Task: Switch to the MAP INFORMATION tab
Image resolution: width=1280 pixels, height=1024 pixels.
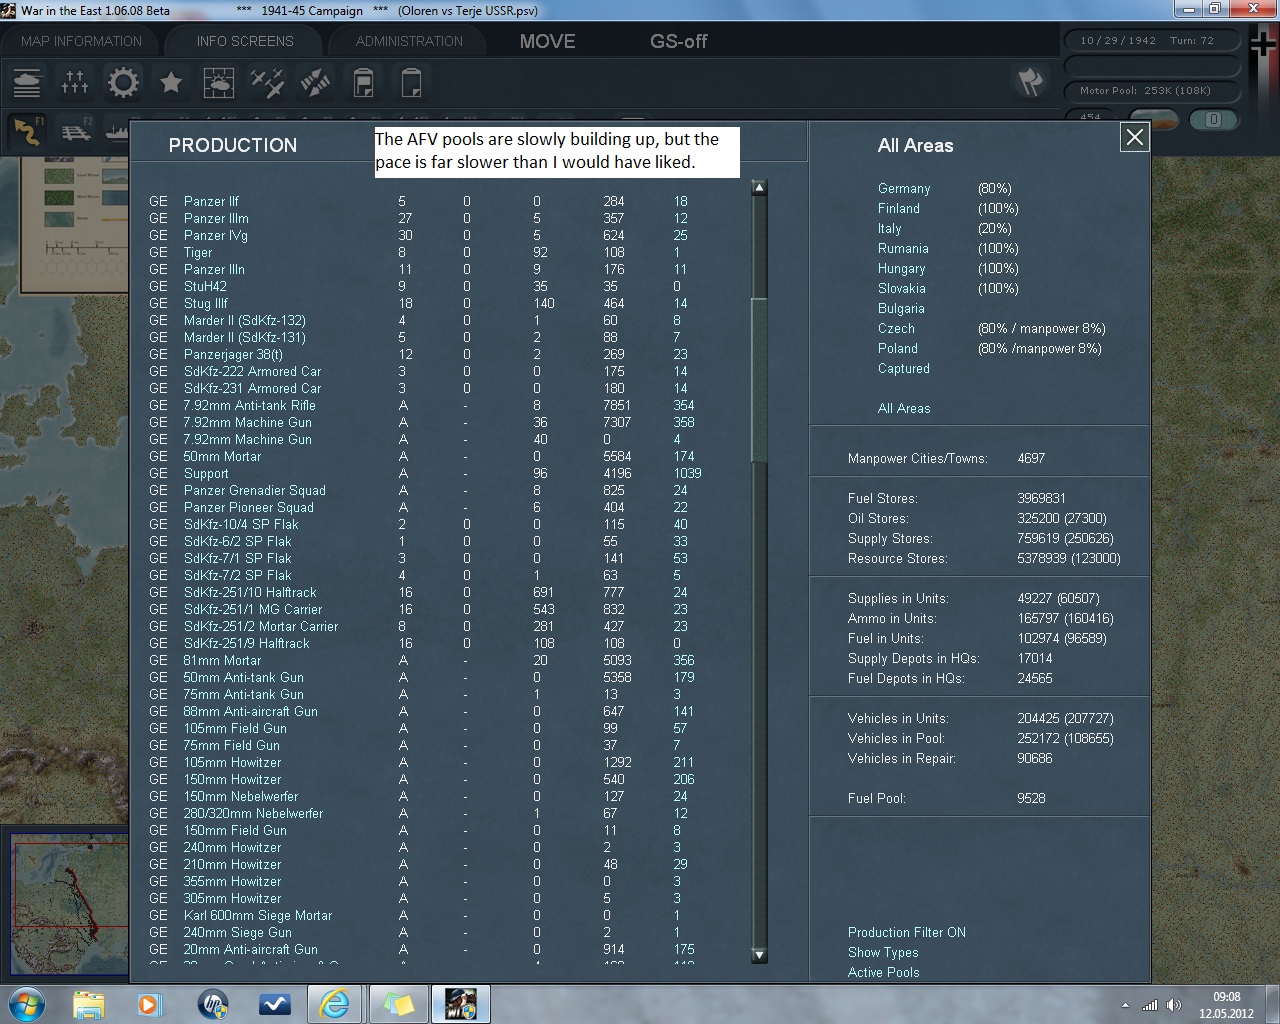Action: 82,41
